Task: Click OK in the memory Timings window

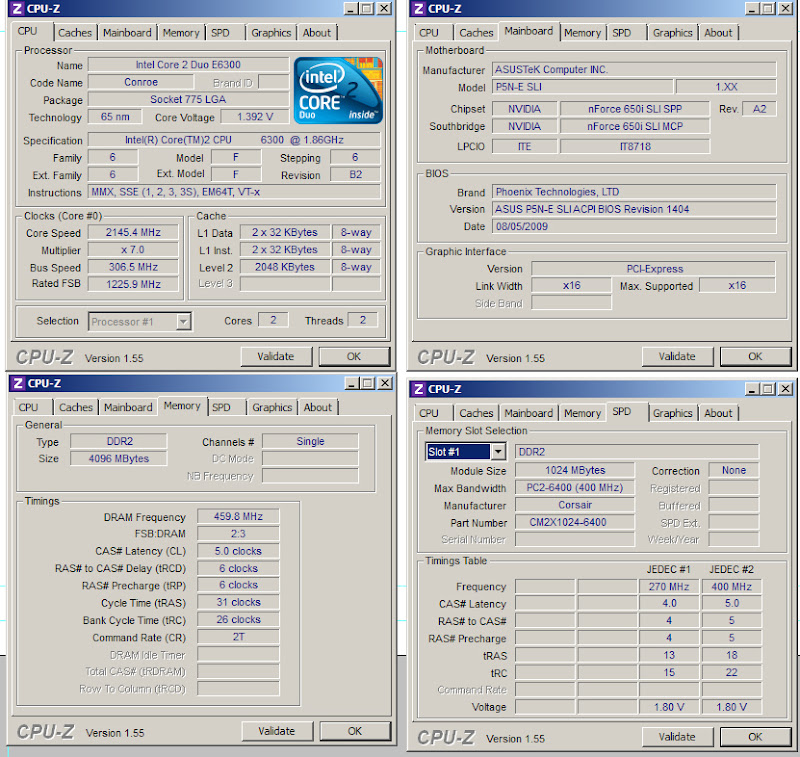Action: [x=355, y=731]
